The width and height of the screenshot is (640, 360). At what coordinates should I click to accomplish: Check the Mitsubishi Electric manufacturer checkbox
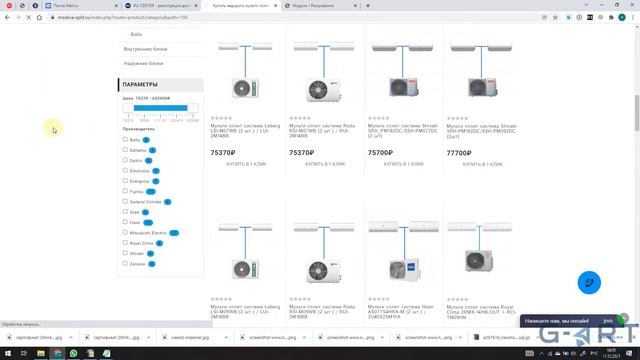(x=125, y=232)
